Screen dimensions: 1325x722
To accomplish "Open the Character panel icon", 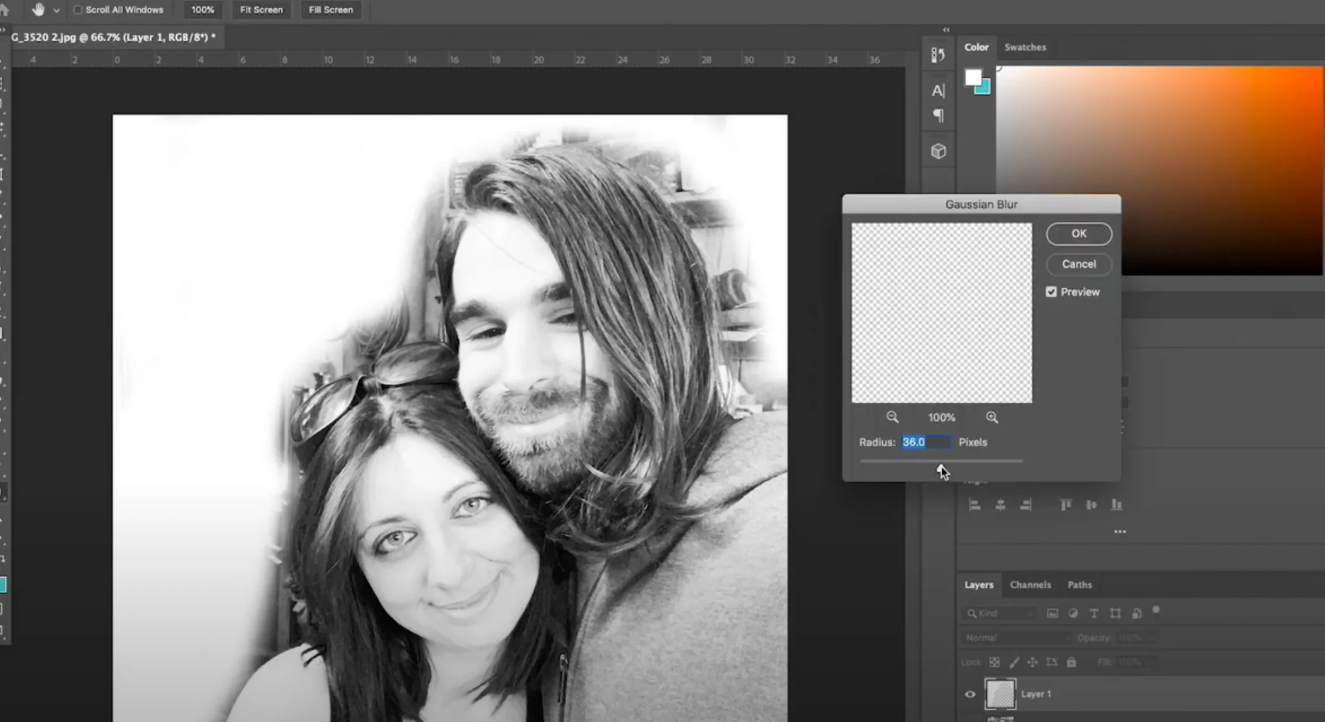I will coord(938,91).
